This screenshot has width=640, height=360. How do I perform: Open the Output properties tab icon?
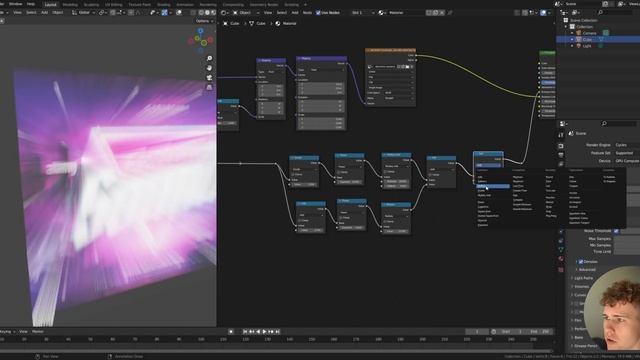pos(561,155)
